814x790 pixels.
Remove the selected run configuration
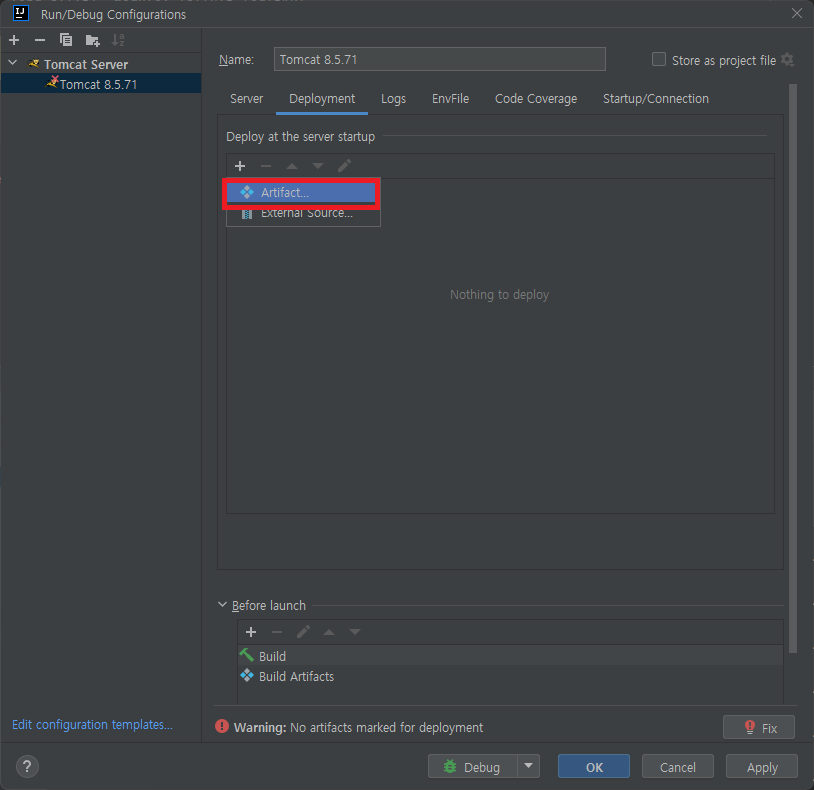[39, 40]
